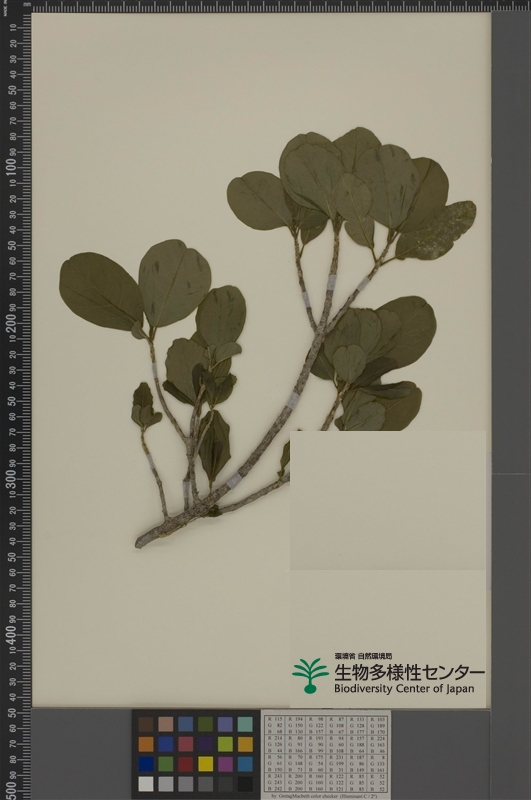The height and width of the screenshot is (800, 531).
Task: Click the Biodiversity Center of Japan text
Action: 404,689
